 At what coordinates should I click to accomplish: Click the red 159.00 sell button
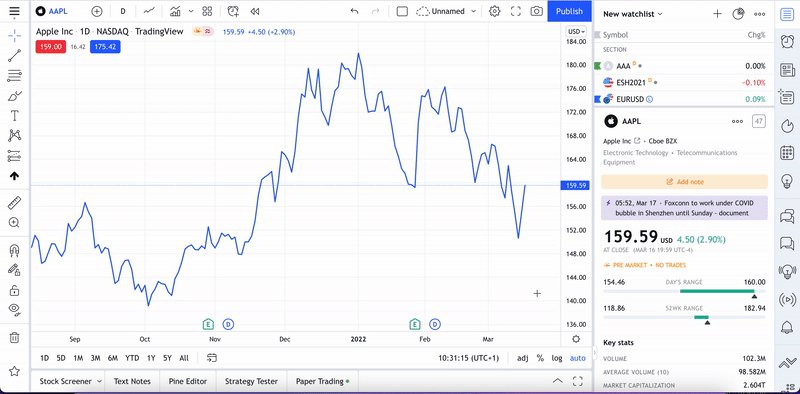coord(51,47)
